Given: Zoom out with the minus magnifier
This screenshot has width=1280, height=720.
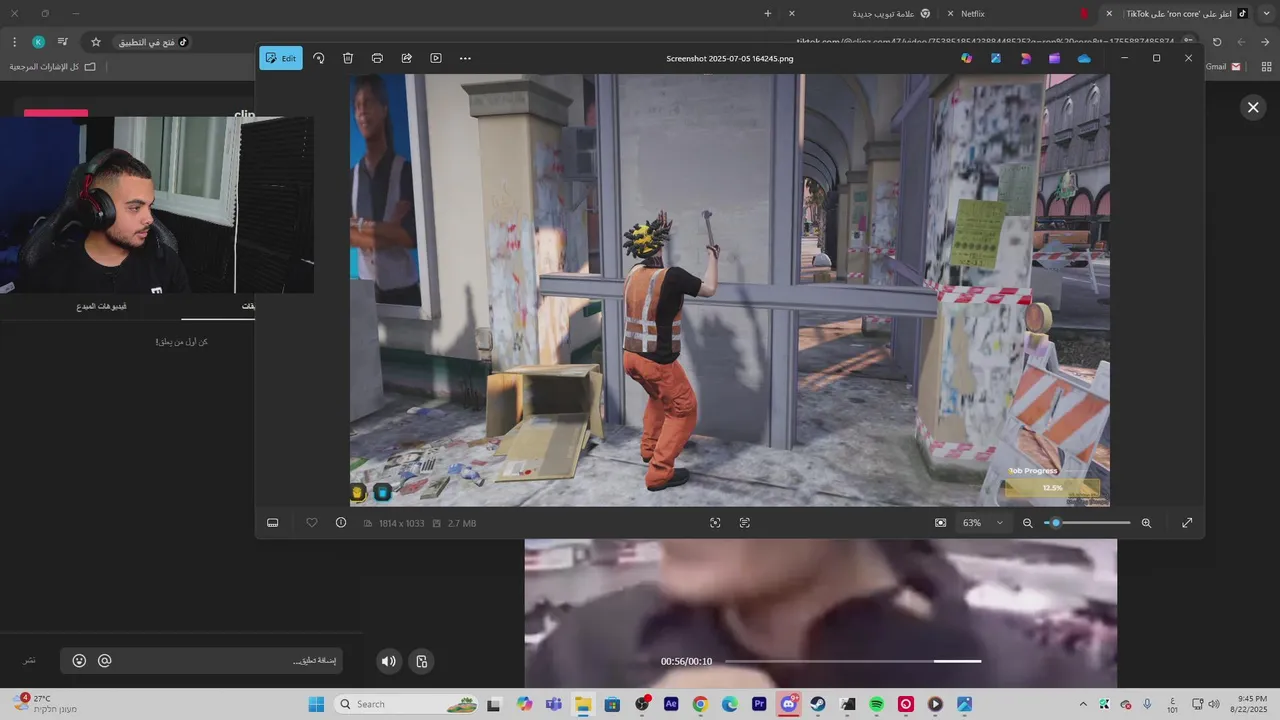Looking at the screenshot, I should 1027,523.
